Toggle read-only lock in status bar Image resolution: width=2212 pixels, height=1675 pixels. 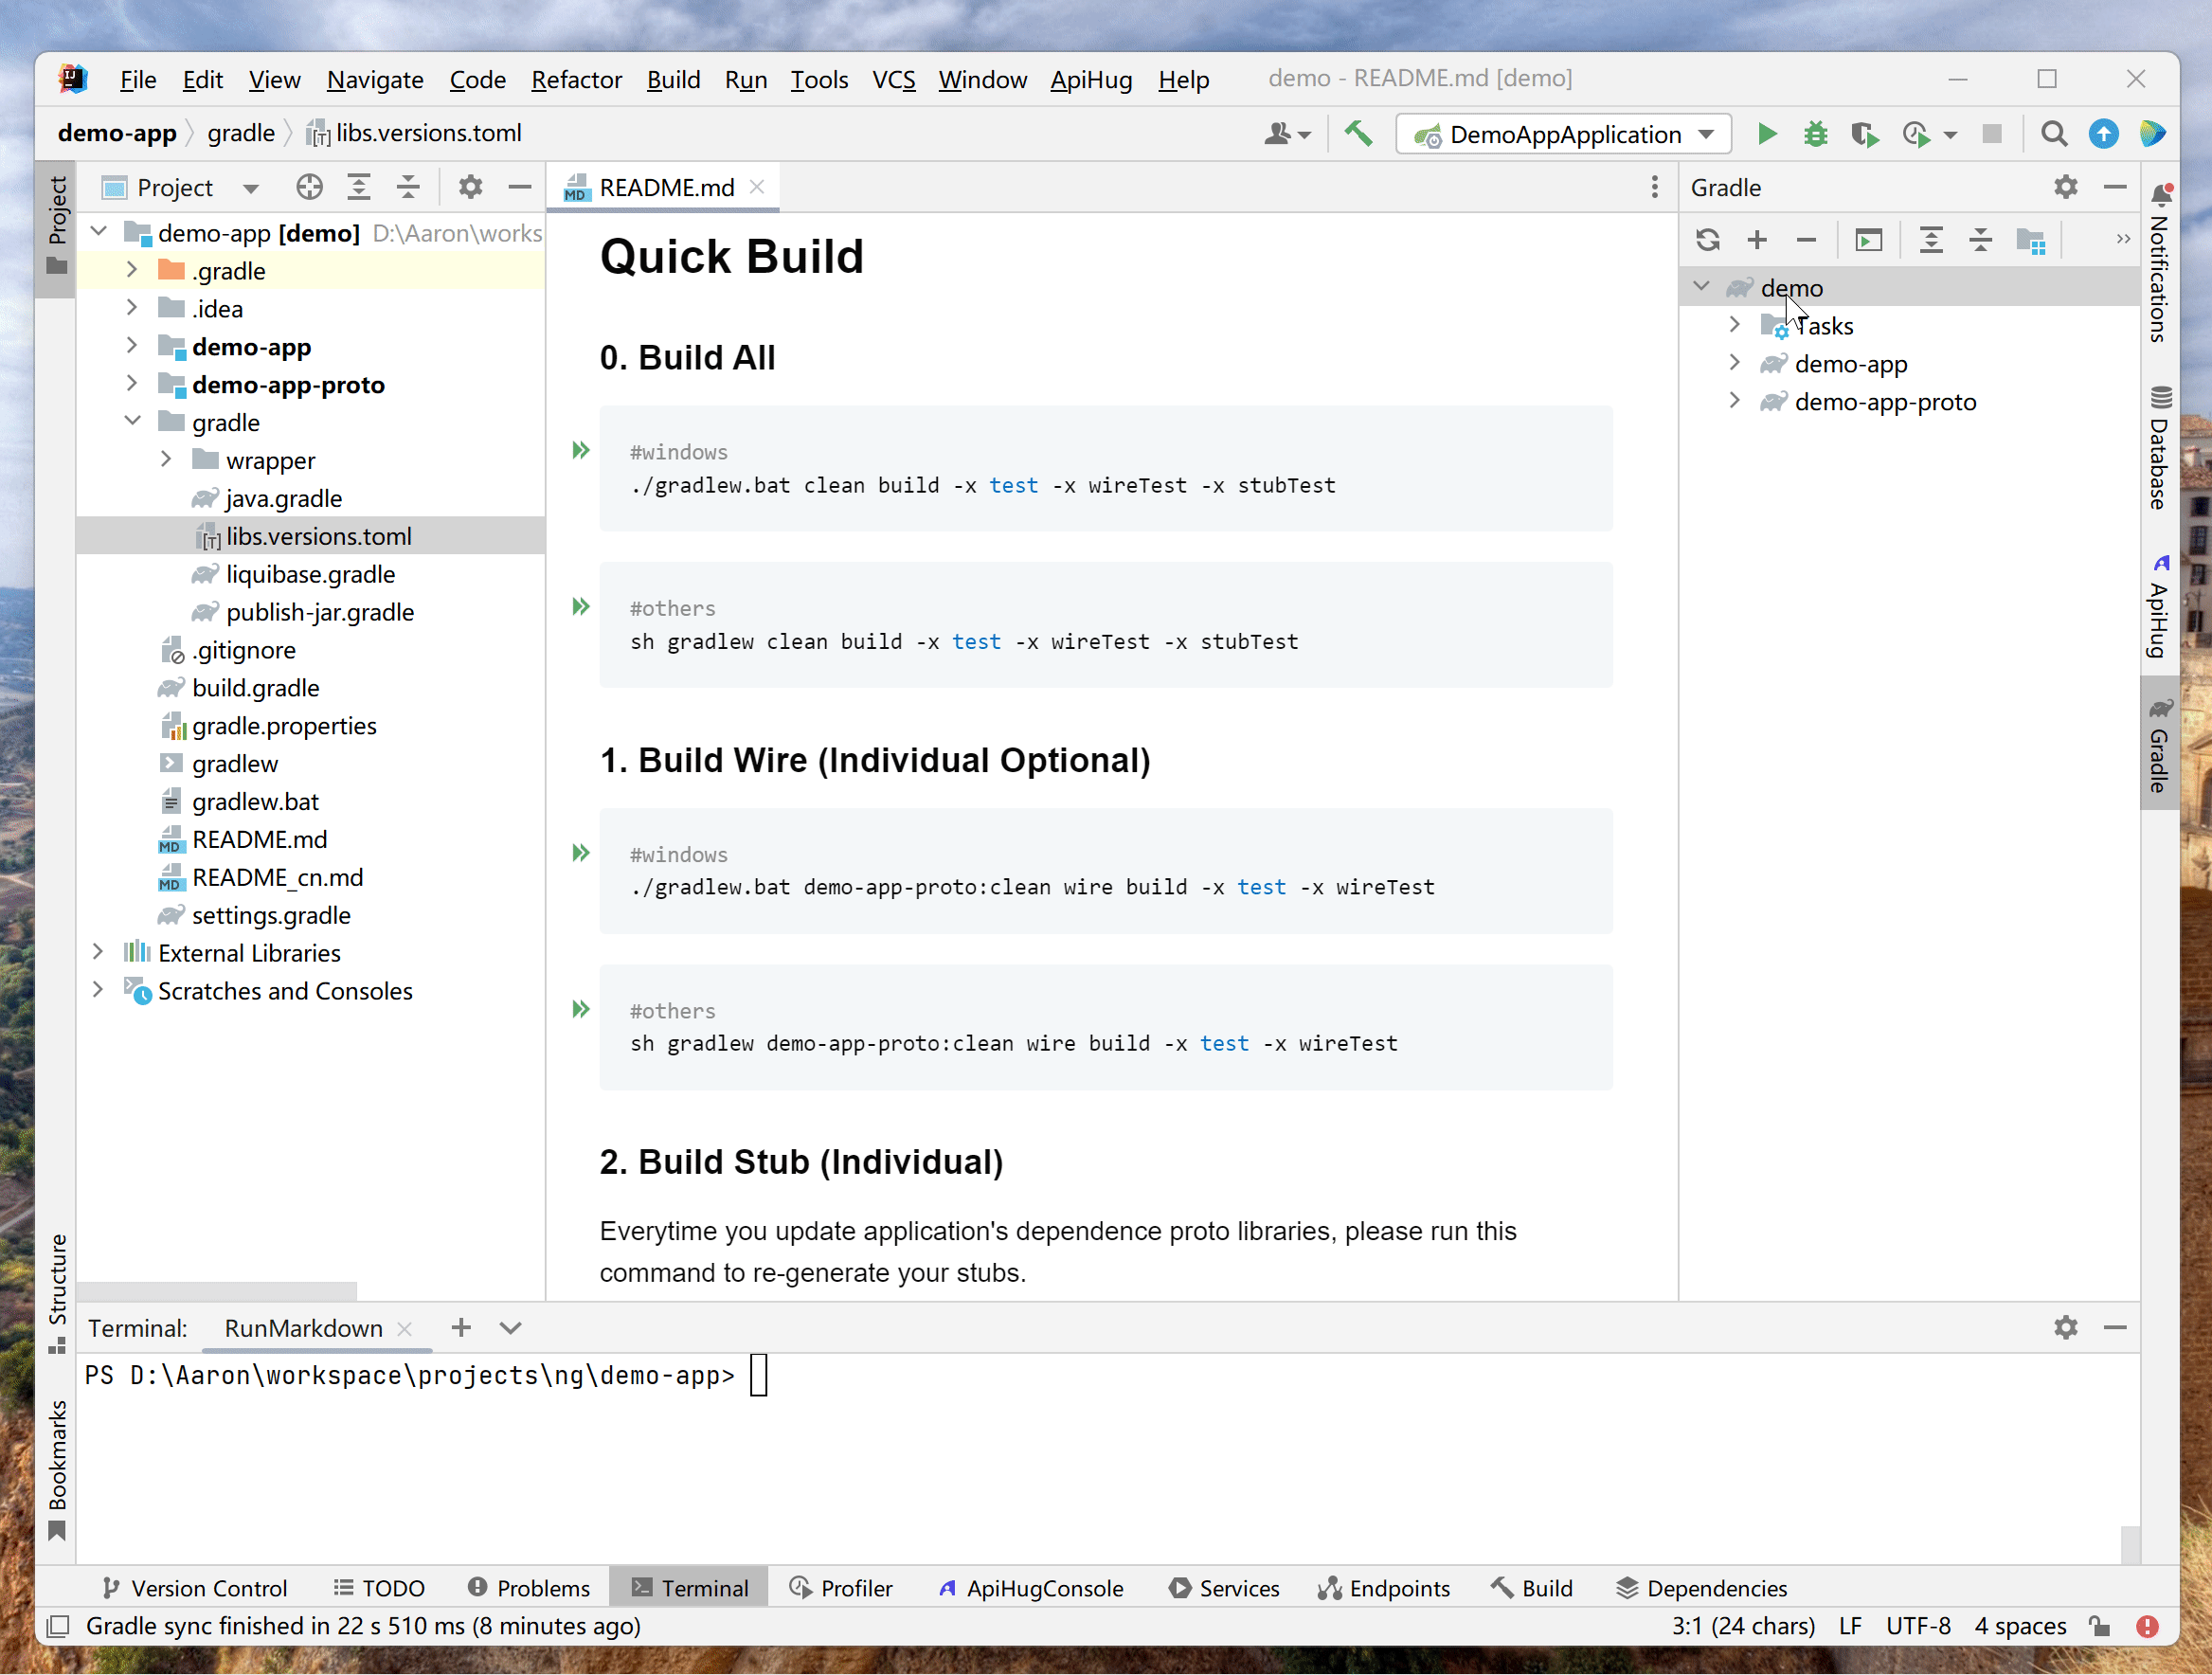coord(2099,1627)
